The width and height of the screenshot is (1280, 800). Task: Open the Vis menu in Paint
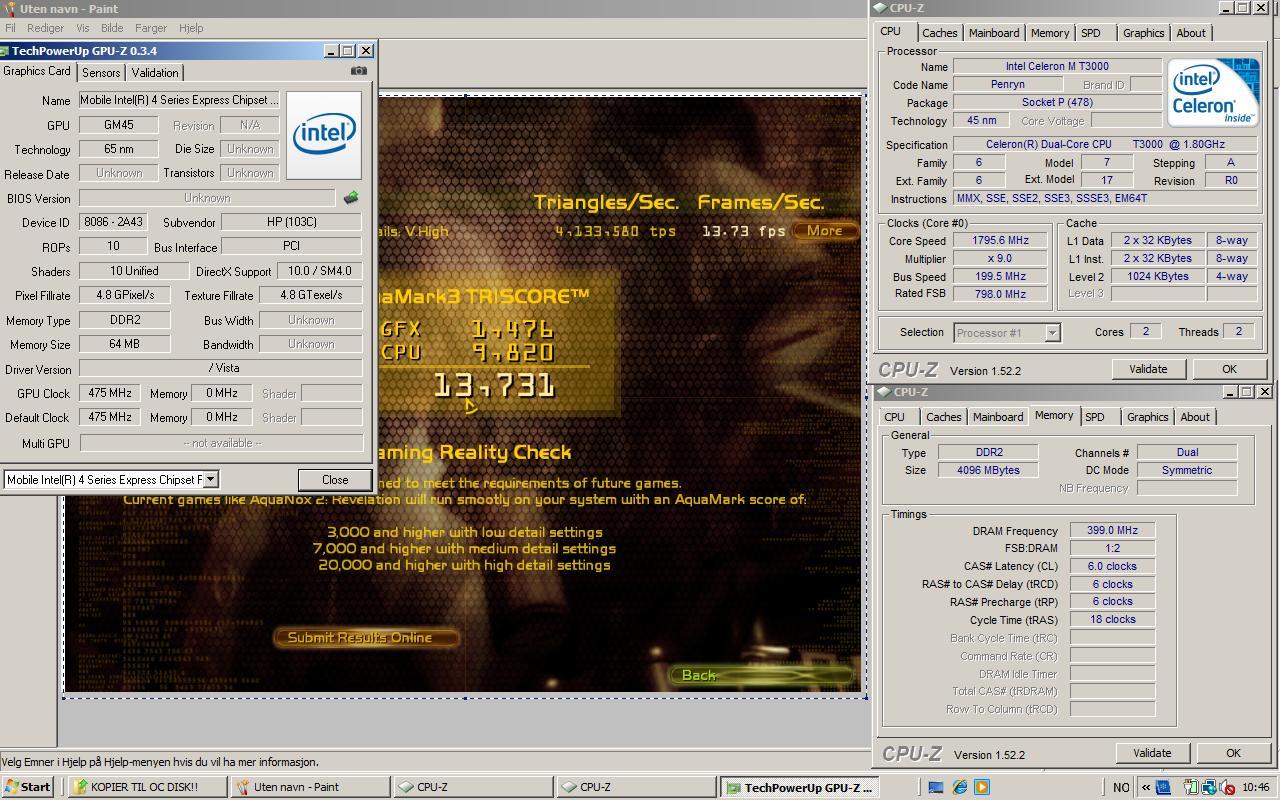tap(82, 28)
